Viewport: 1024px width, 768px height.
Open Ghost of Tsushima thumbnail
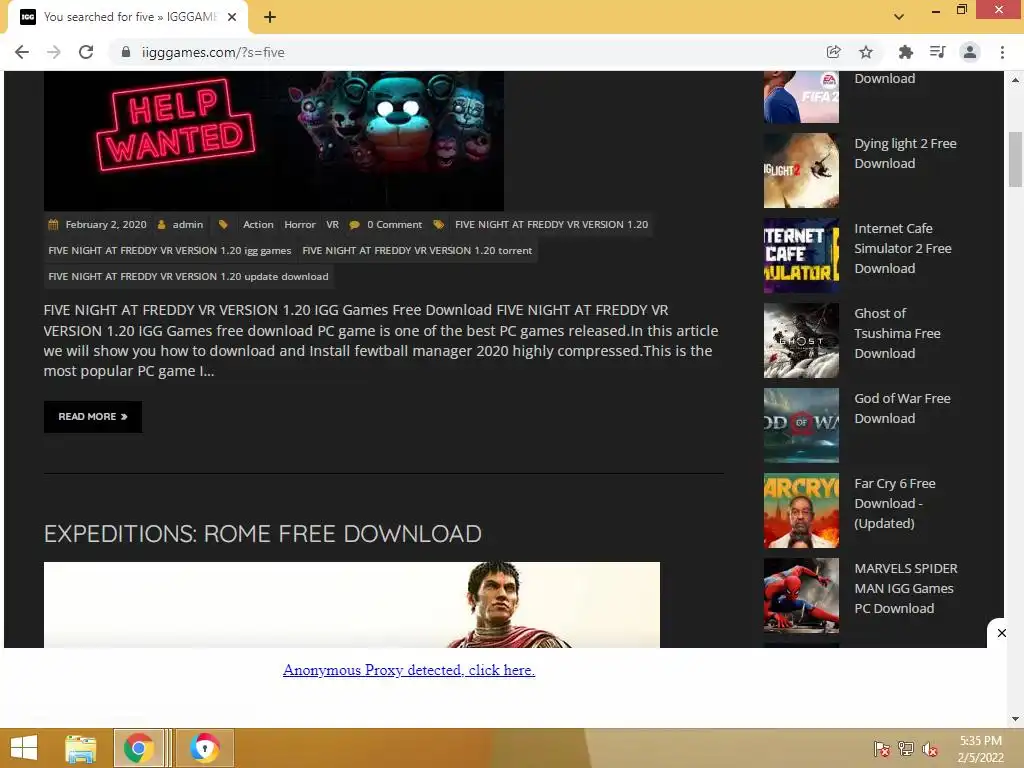point(801,340)
